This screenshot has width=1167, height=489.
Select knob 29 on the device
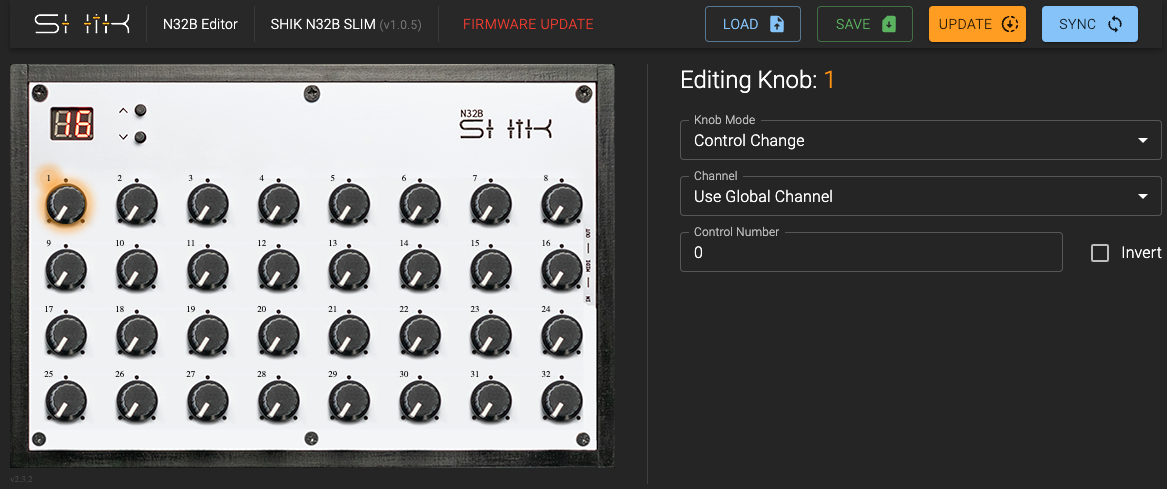pos(350,400)
